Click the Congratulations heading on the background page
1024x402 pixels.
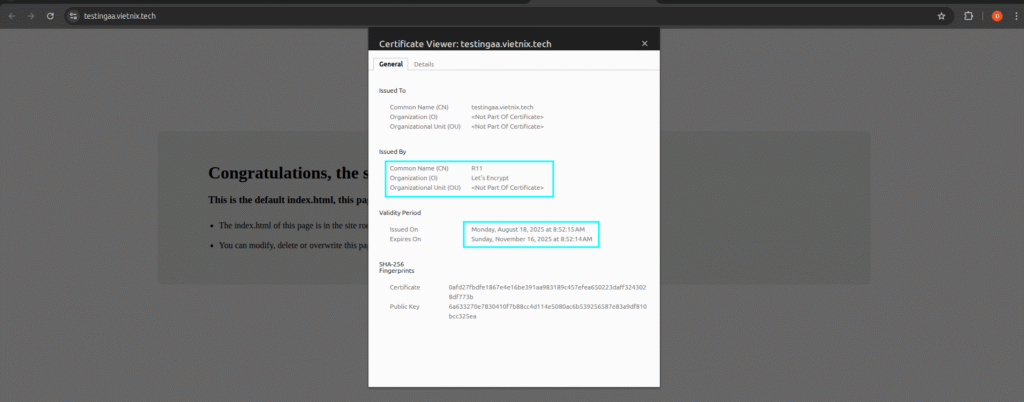pyautogui.click(x=288, y=173)
